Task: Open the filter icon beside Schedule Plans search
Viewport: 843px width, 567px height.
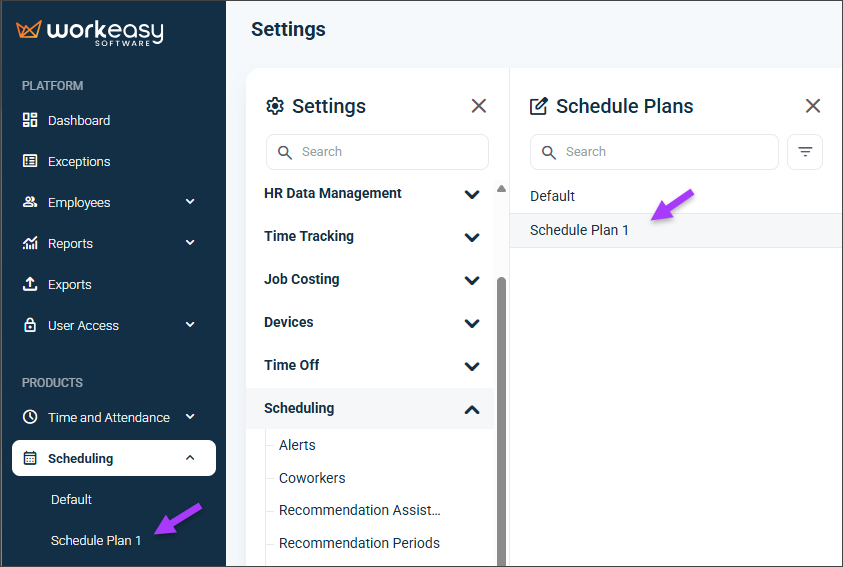Action: [805, 152]
